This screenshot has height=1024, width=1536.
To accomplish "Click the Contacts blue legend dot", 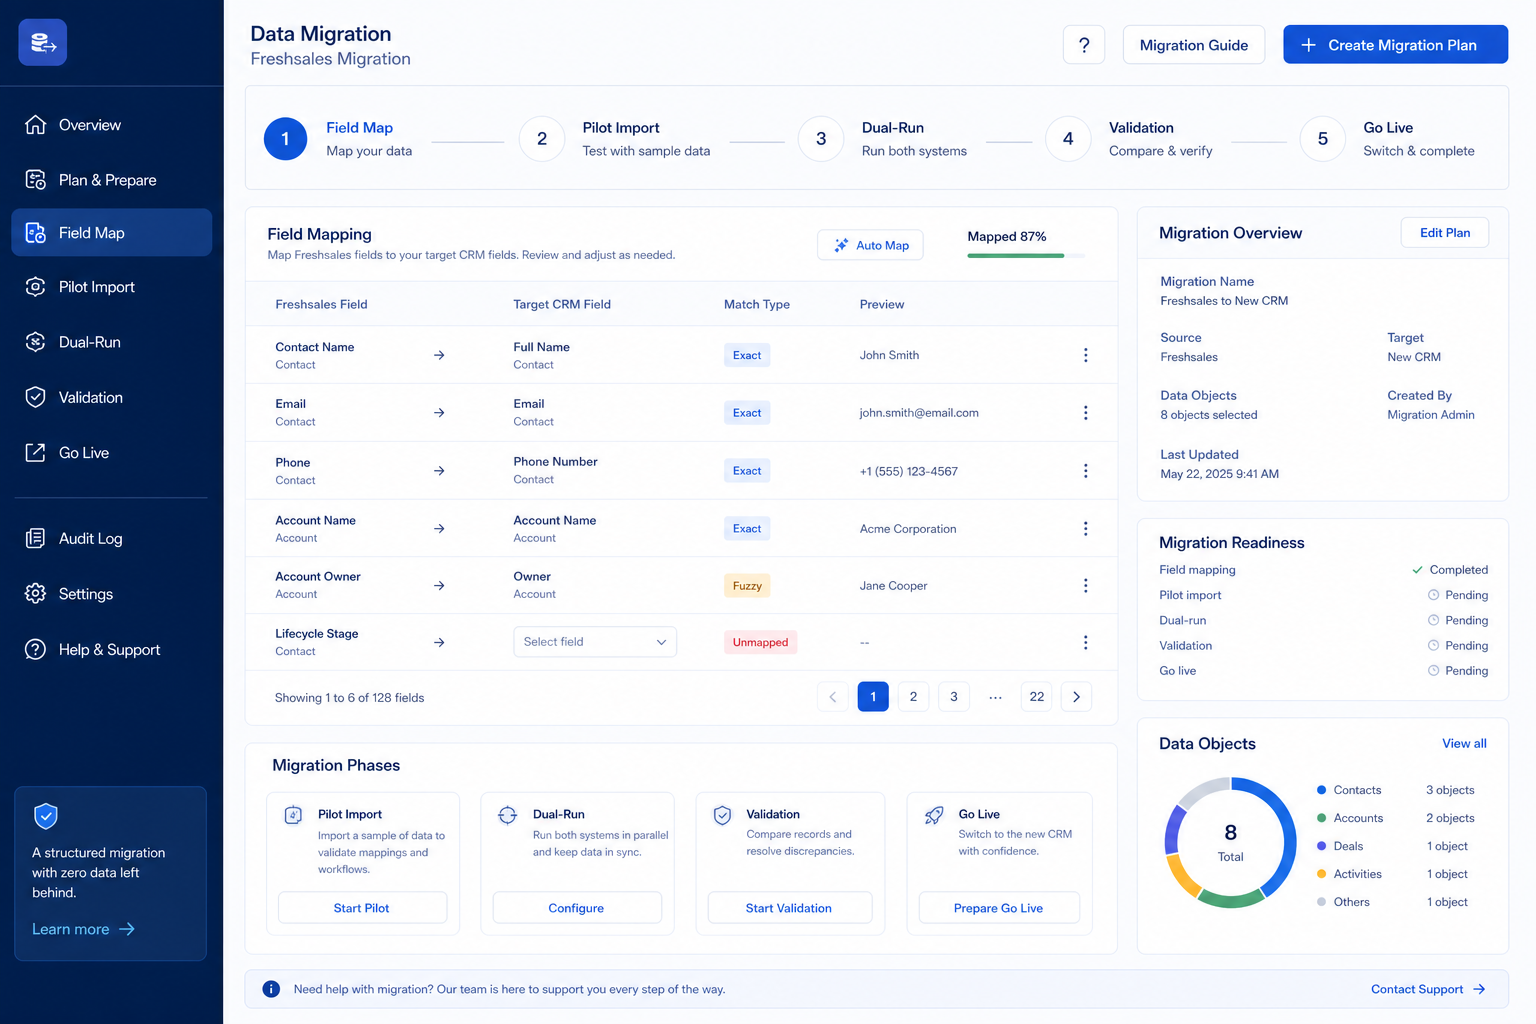I will point(1322,790).
